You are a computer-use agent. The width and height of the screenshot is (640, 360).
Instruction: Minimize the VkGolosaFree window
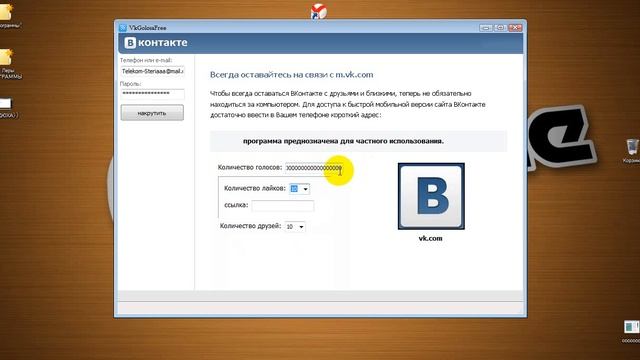click(486, 28)
